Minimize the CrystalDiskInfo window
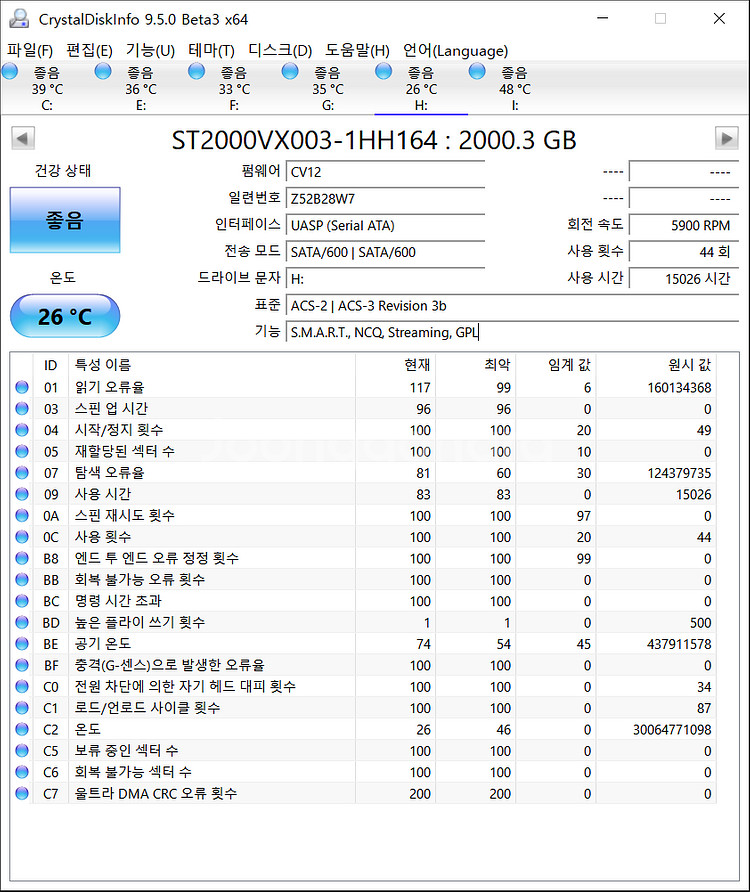The image size is (750, 892). pos(603,19)
